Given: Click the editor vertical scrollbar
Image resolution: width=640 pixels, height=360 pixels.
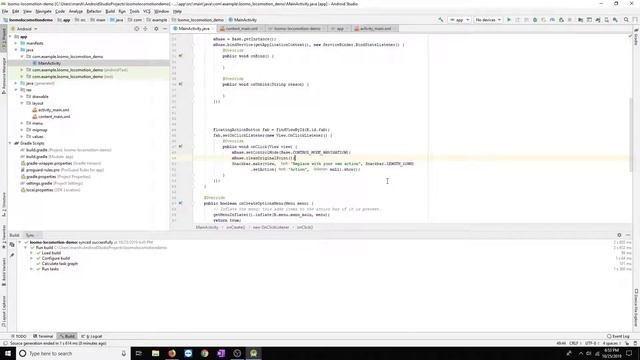Looking at the screenshot, I should 631,135.
